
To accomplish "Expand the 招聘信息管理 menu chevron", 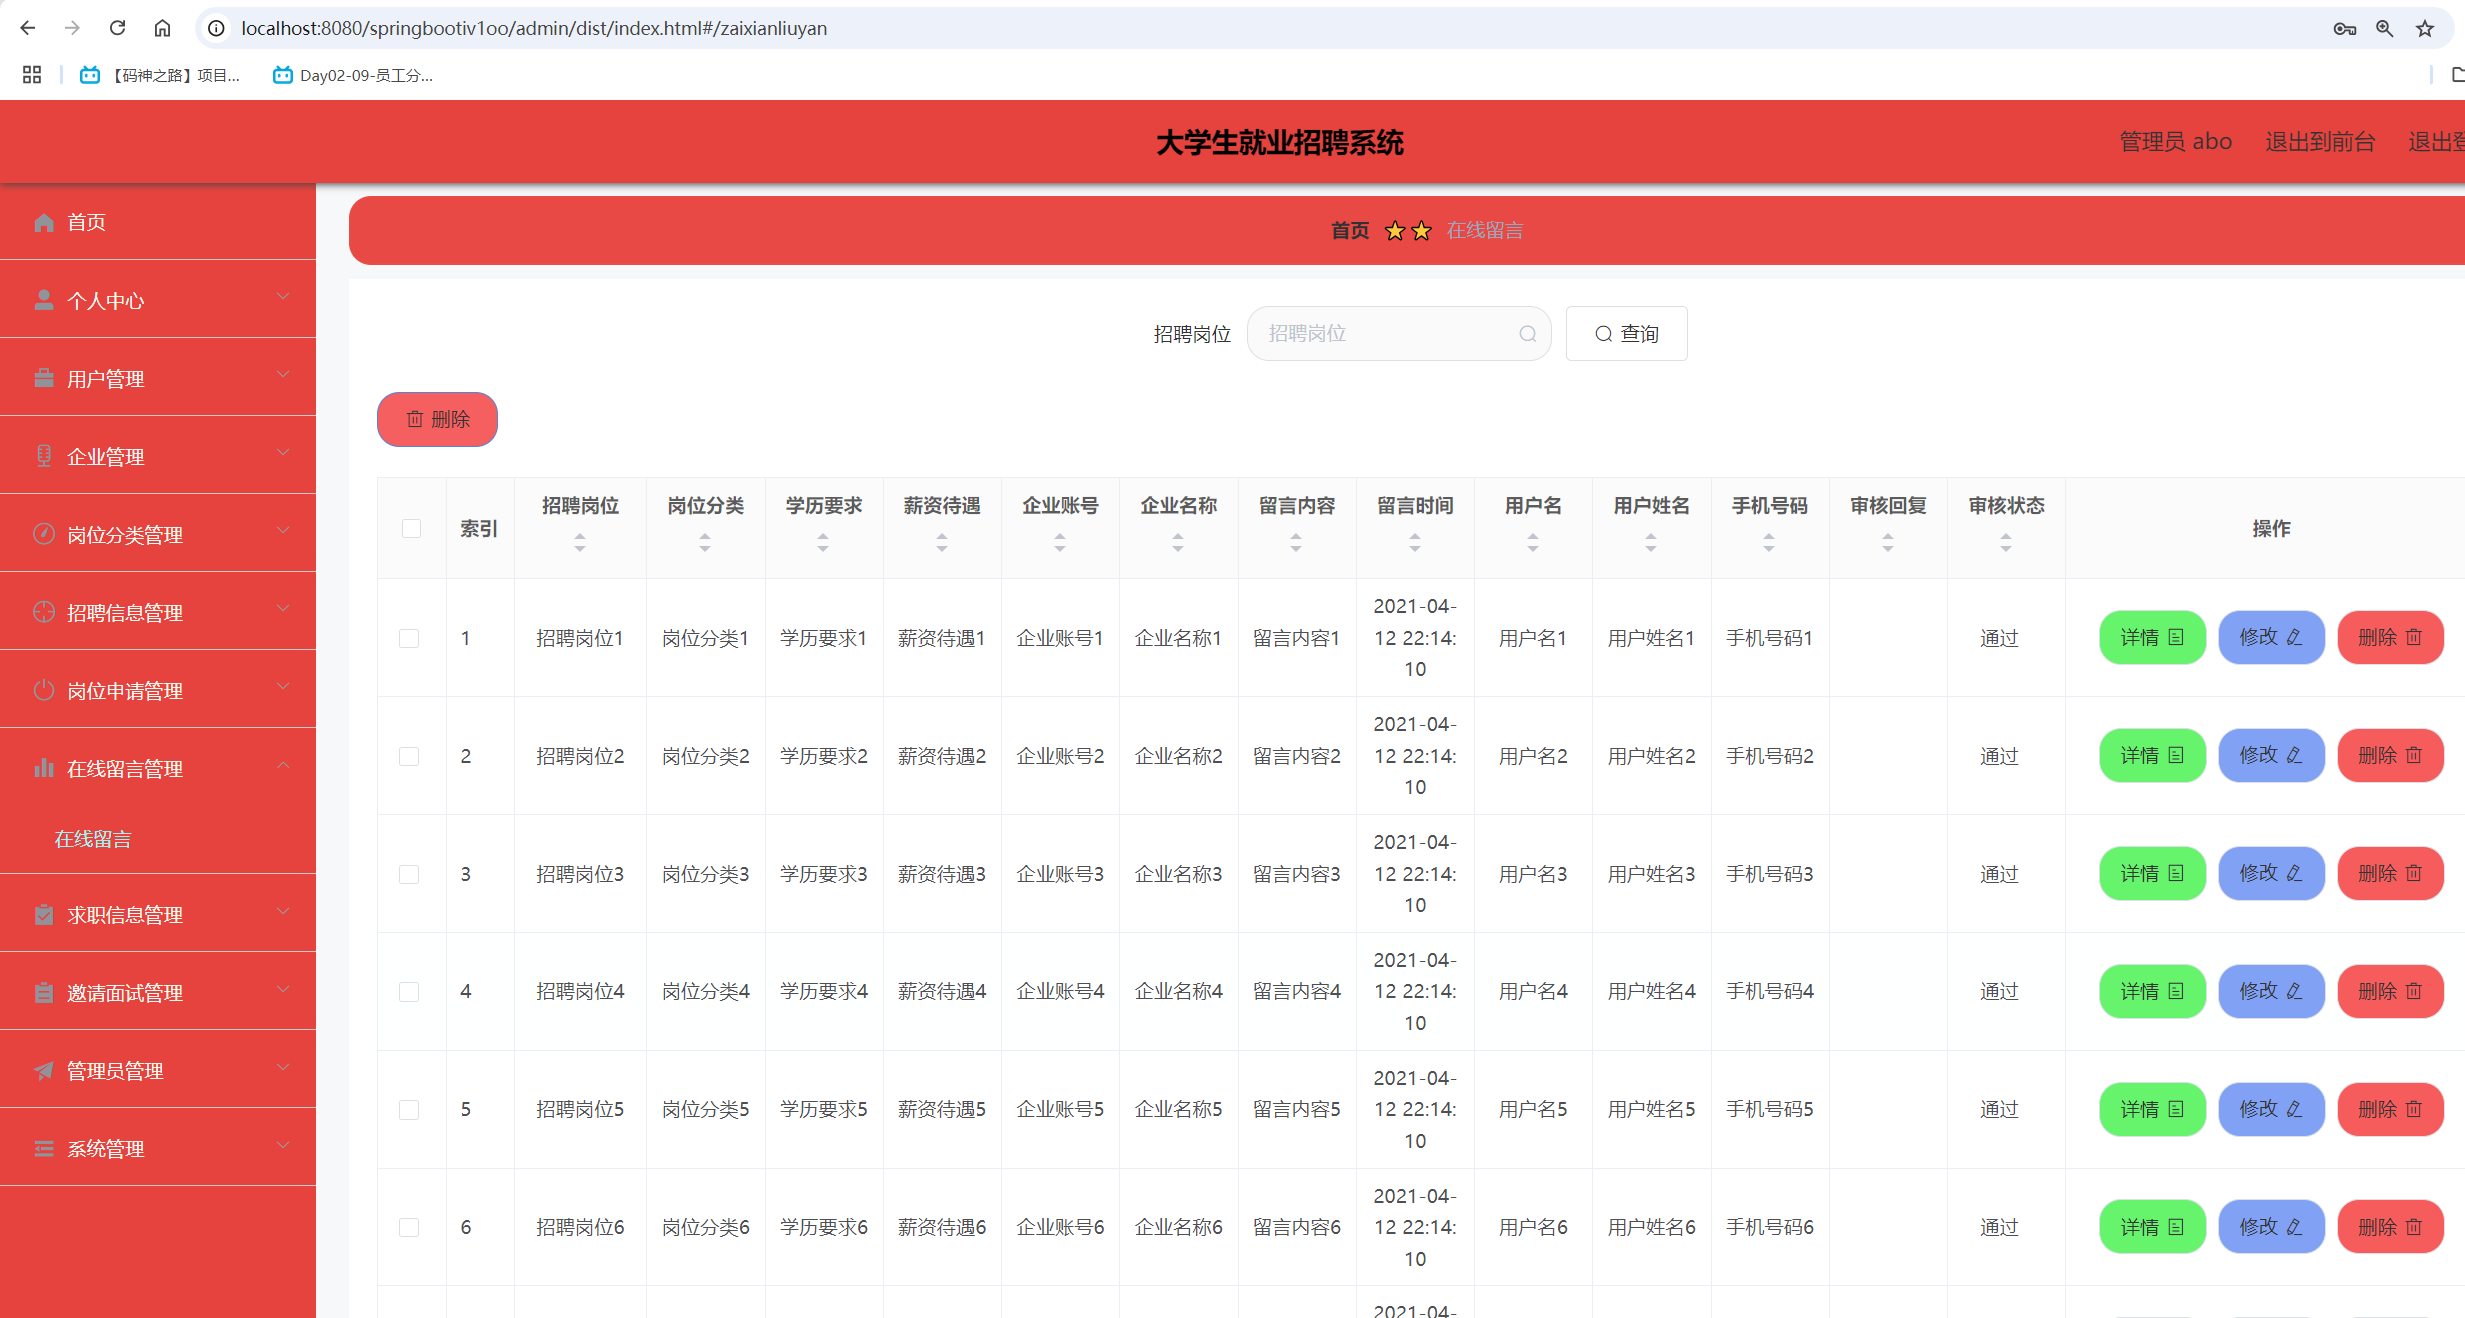I will pos(283,609).
